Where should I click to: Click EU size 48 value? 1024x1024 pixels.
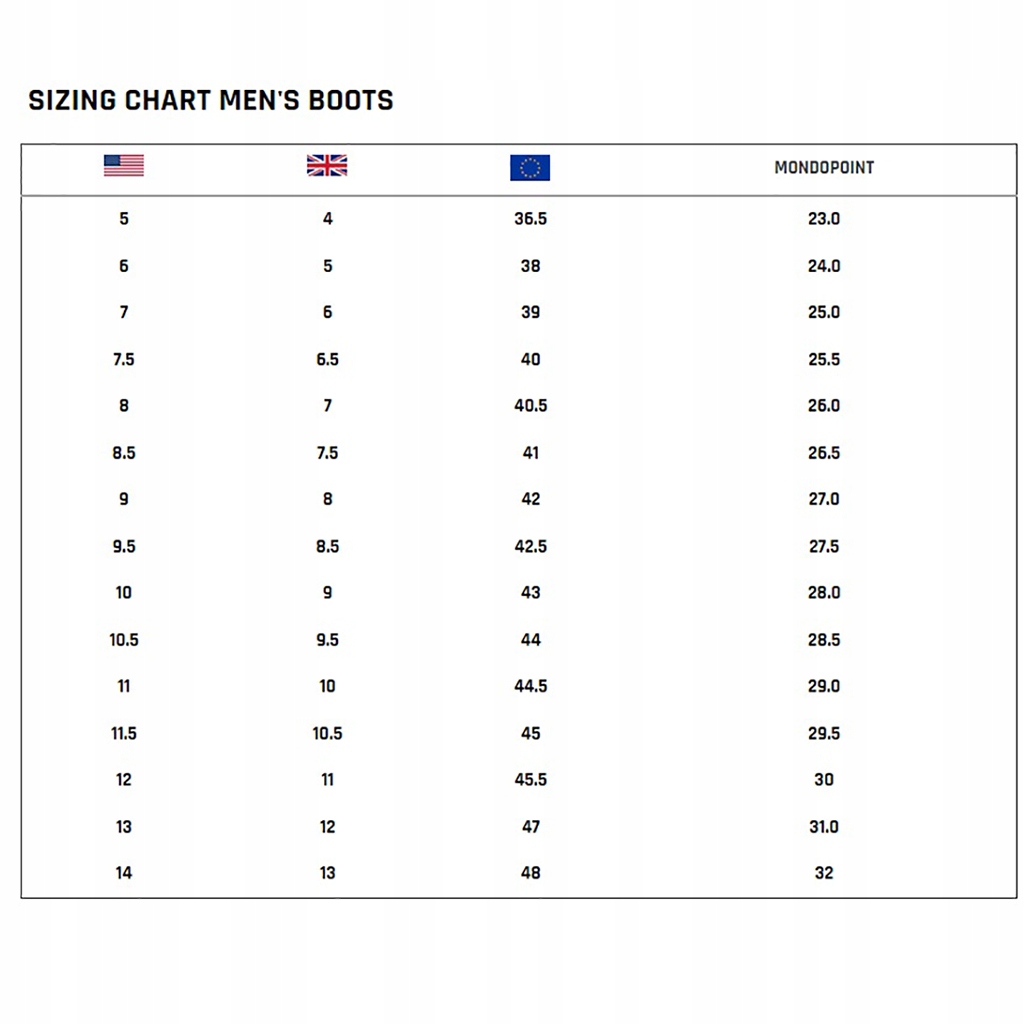(x=530, y=873)
